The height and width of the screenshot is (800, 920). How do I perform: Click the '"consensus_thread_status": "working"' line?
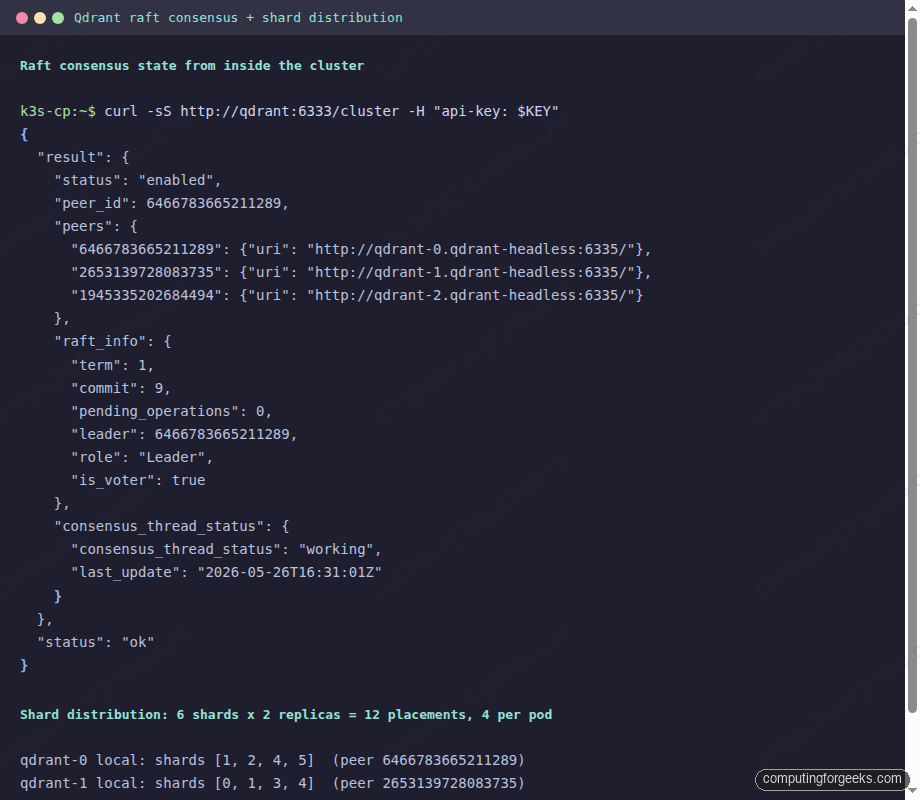tap(226, 549)
